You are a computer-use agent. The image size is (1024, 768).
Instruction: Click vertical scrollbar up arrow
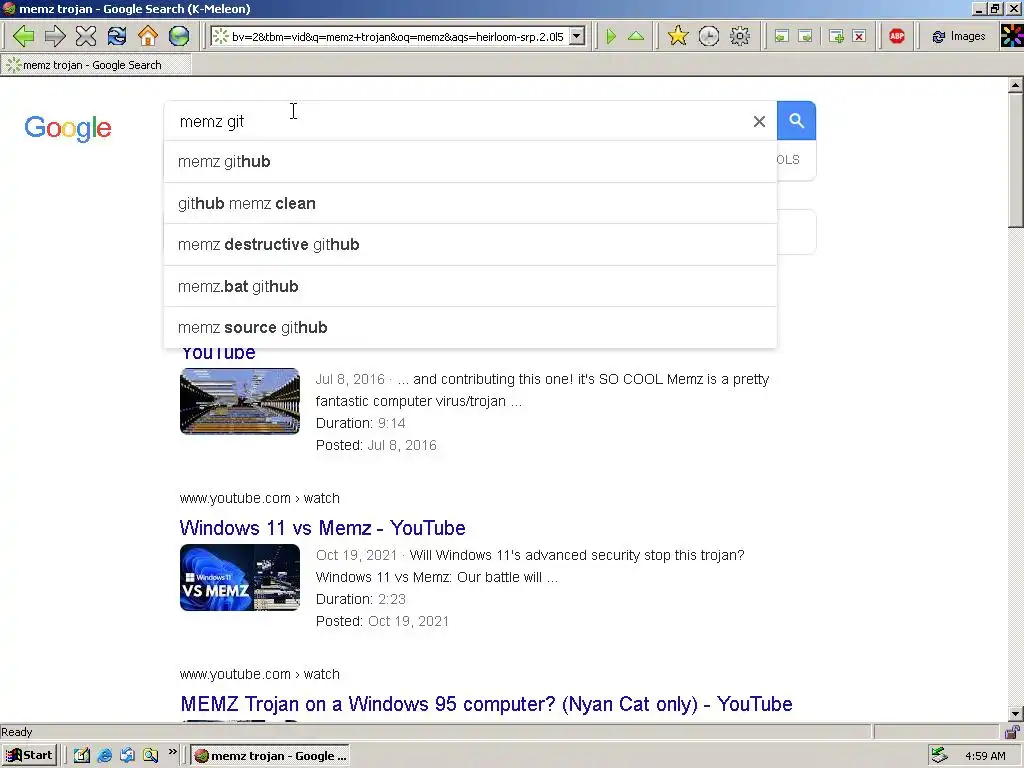(x=1016, y=85)
